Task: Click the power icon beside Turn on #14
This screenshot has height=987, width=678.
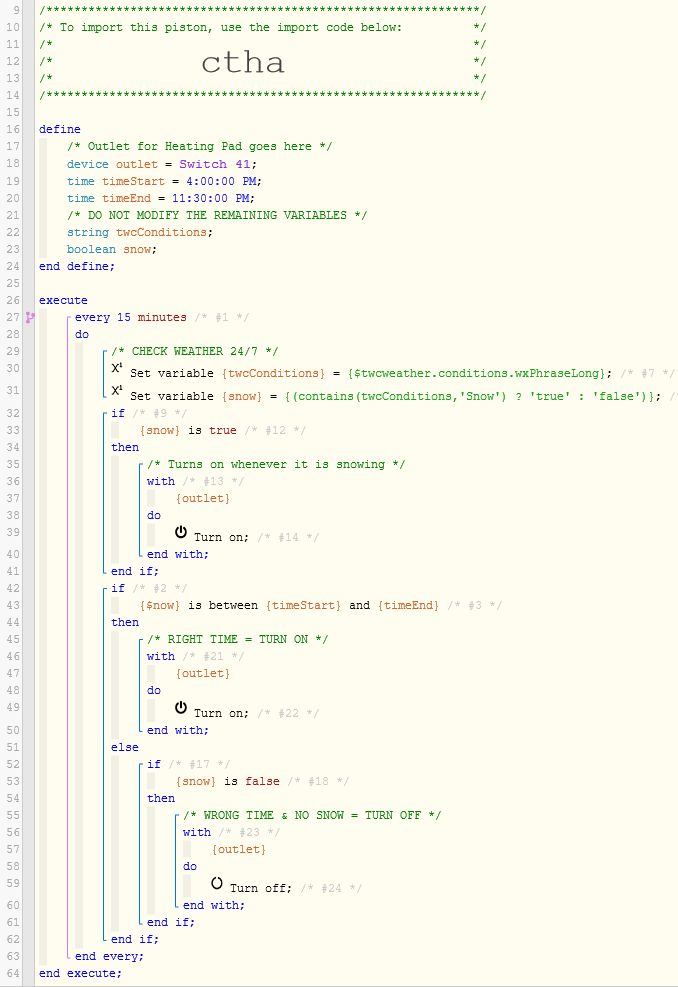Action: tap(181, 535)
